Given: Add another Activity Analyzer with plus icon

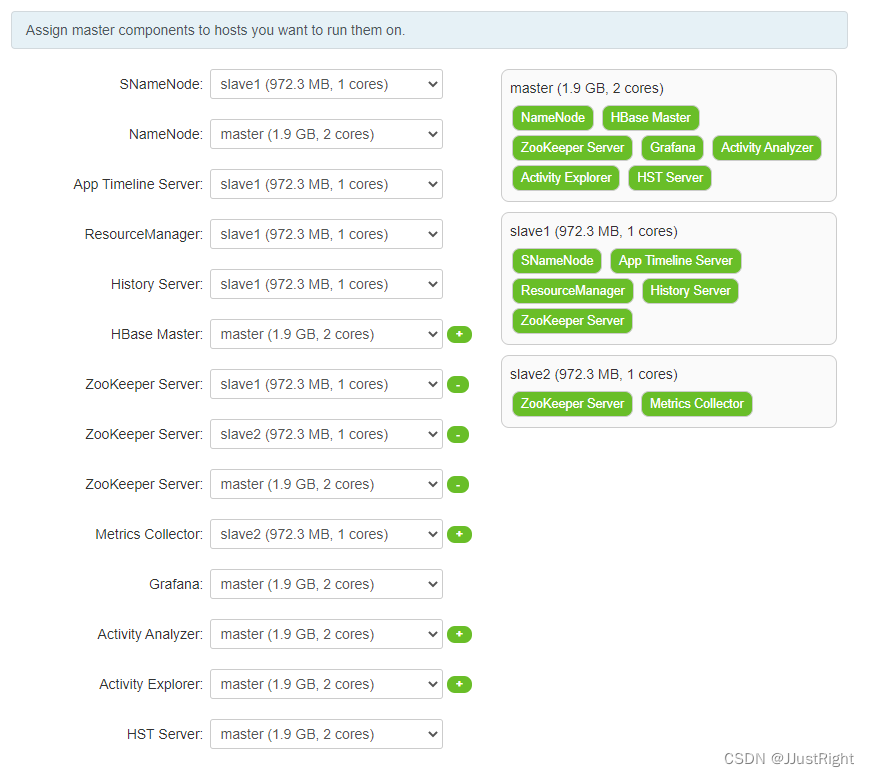Looking at the screenshot, I should [459, 634].
